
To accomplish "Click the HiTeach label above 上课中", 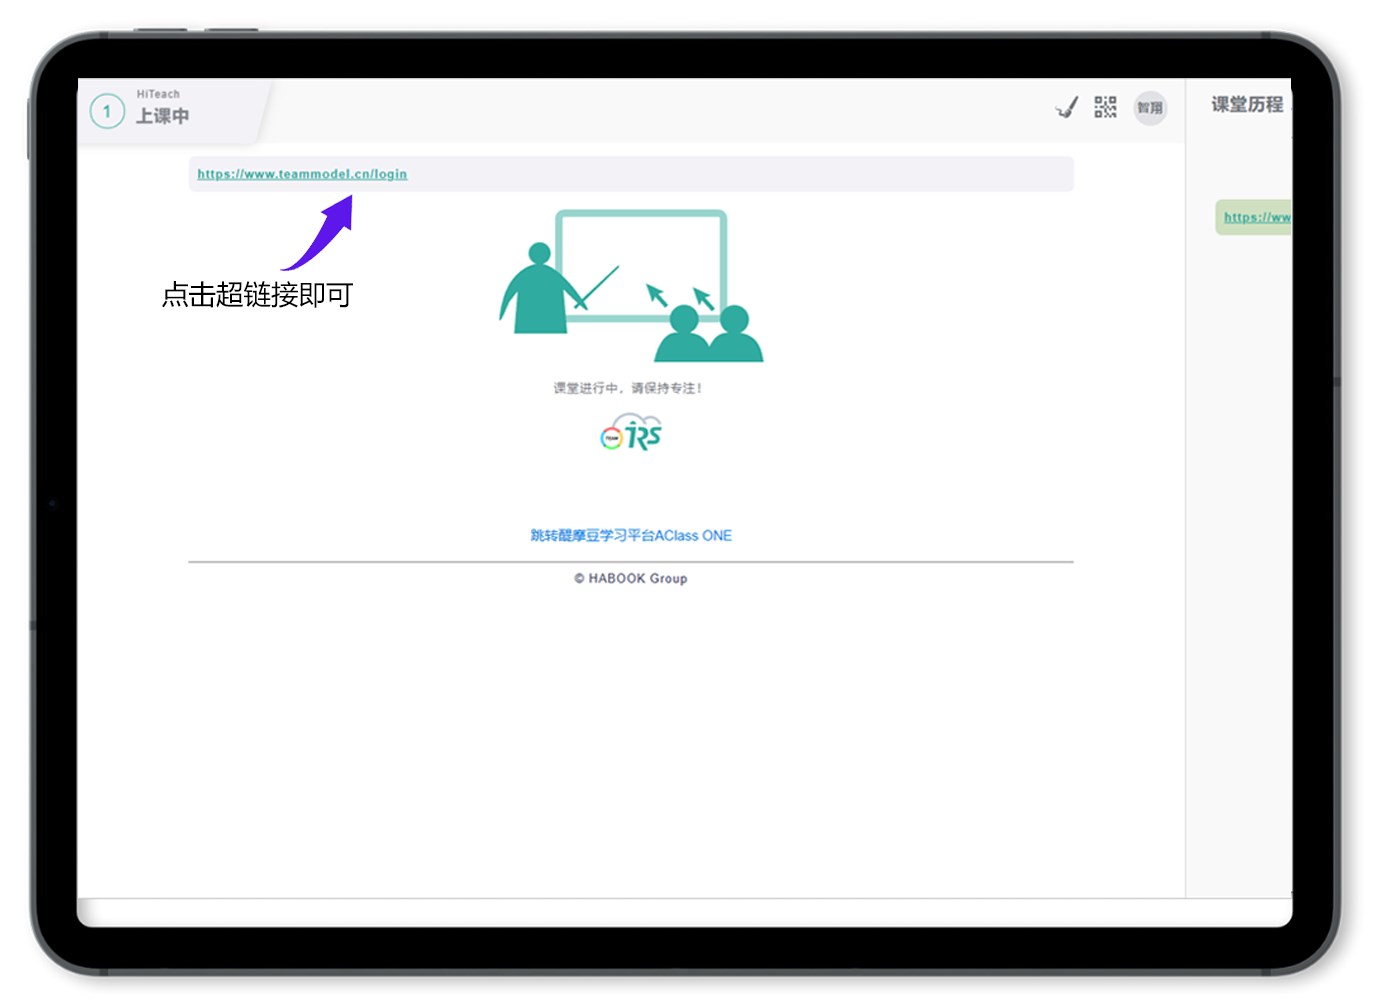I will pos(158,94).
